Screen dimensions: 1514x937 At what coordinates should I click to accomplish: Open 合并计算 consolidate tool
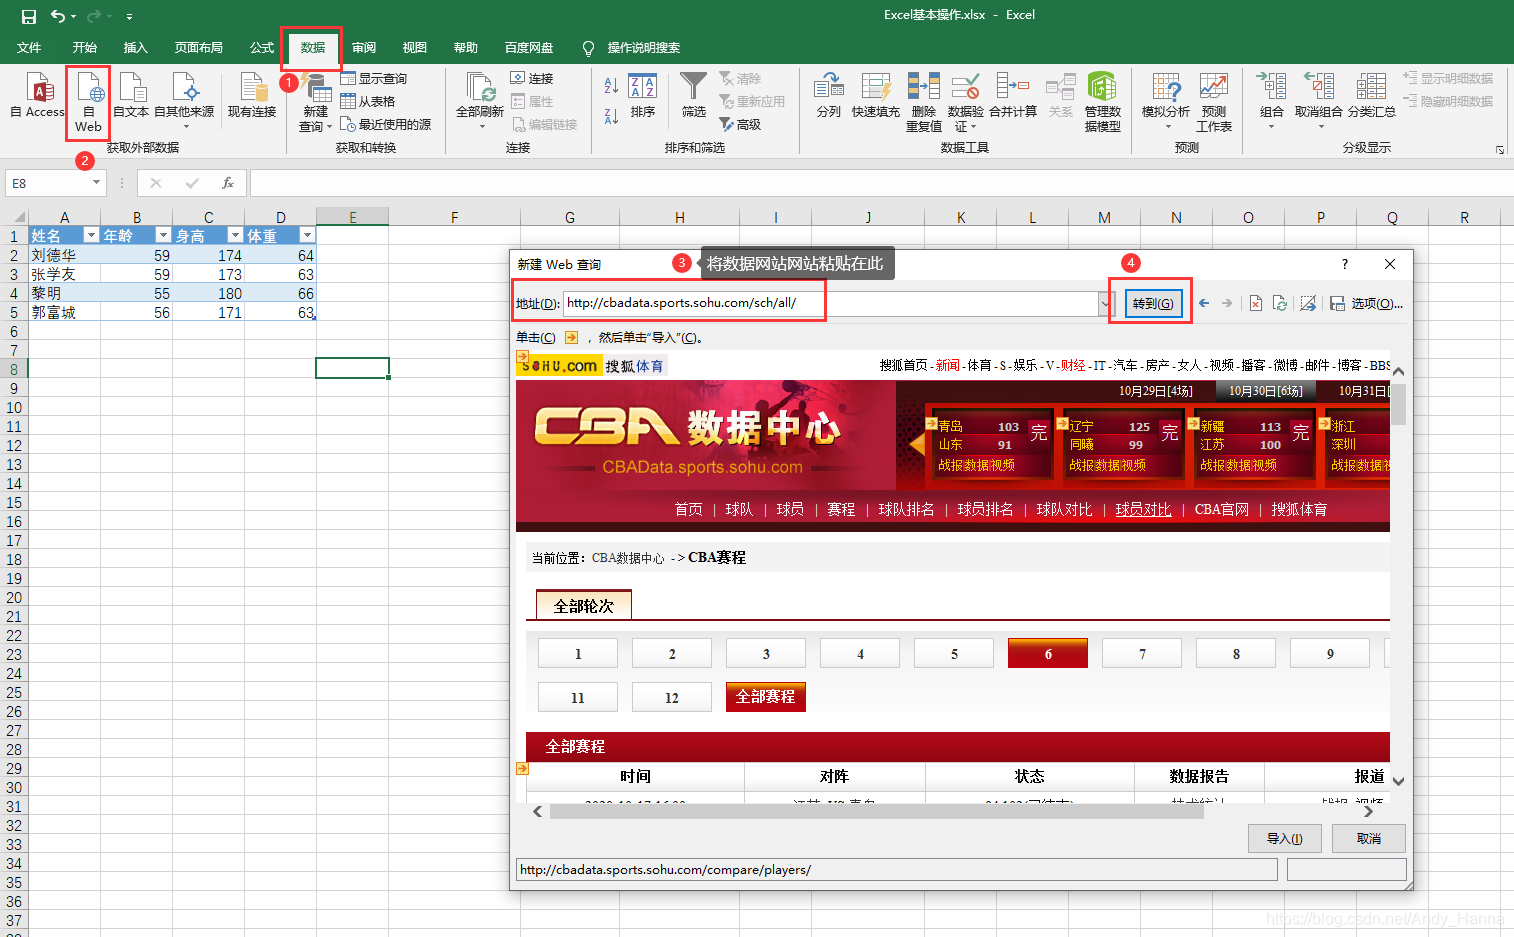pos(1013,97)
